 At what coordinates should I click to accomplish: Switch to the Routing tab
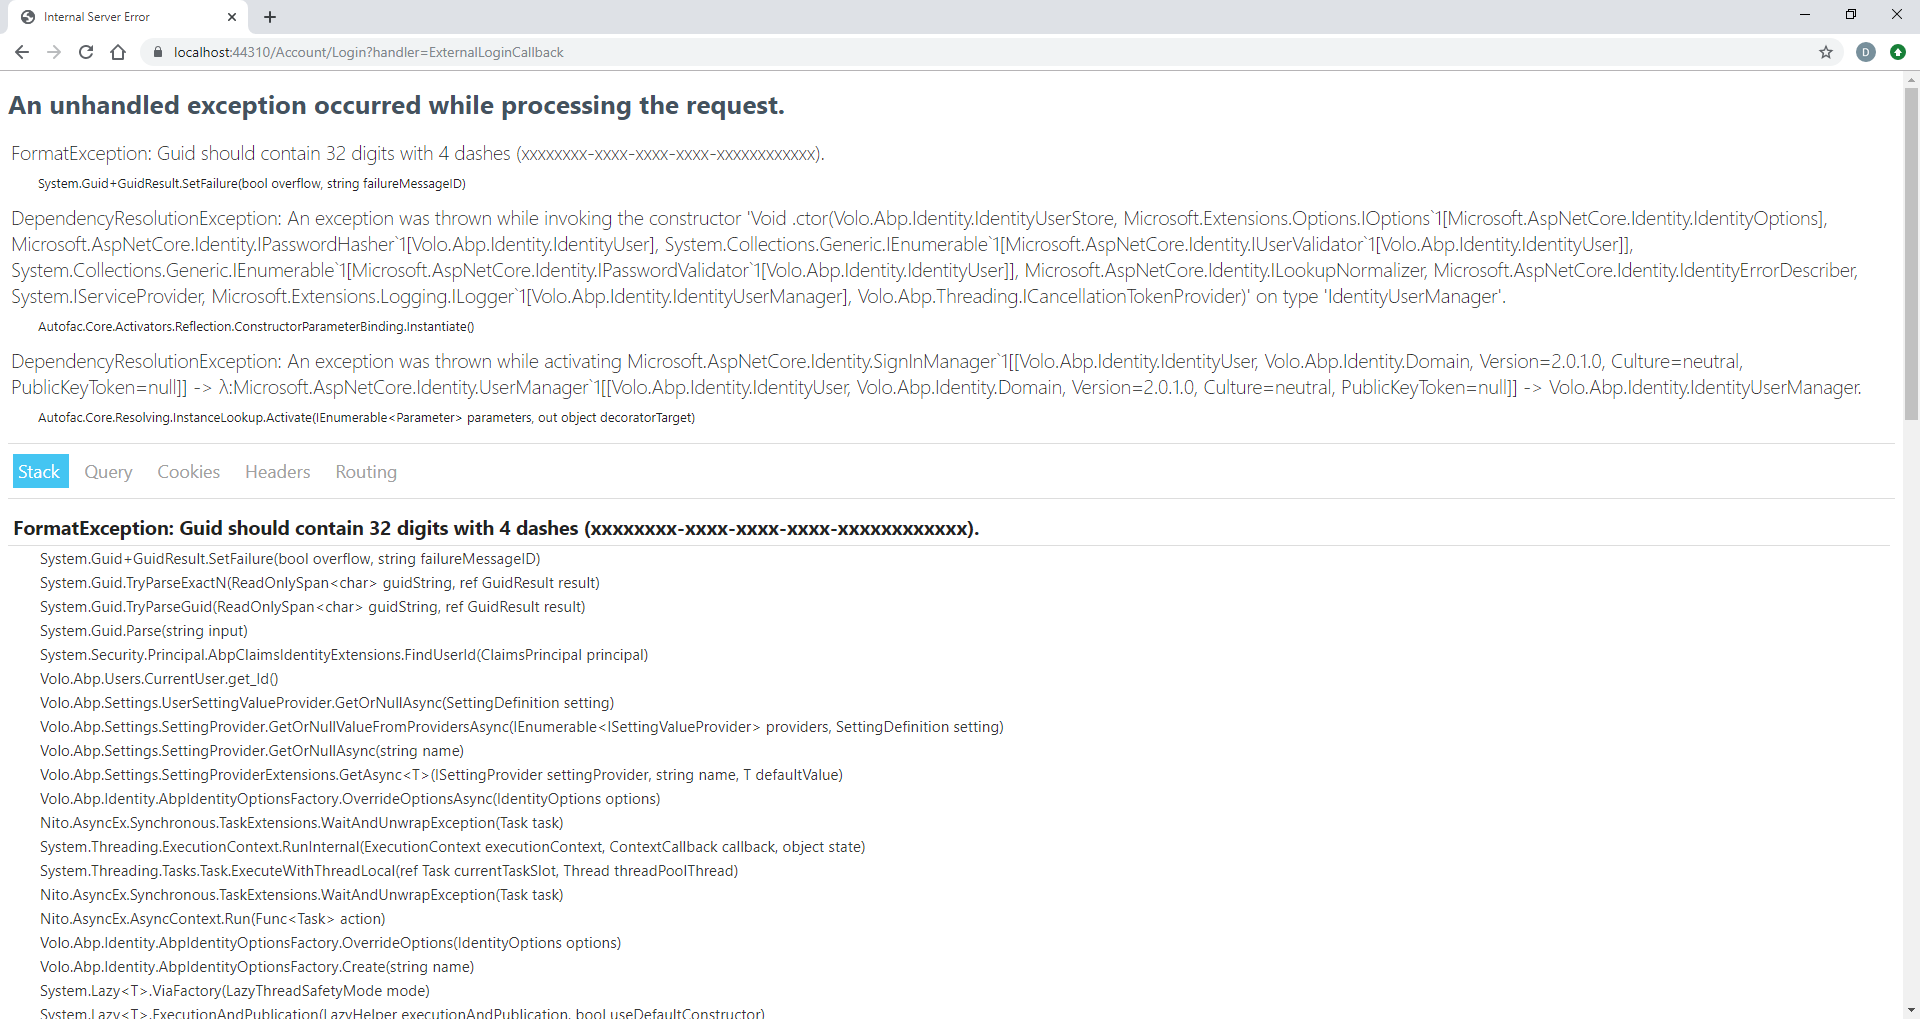(365, 471)
